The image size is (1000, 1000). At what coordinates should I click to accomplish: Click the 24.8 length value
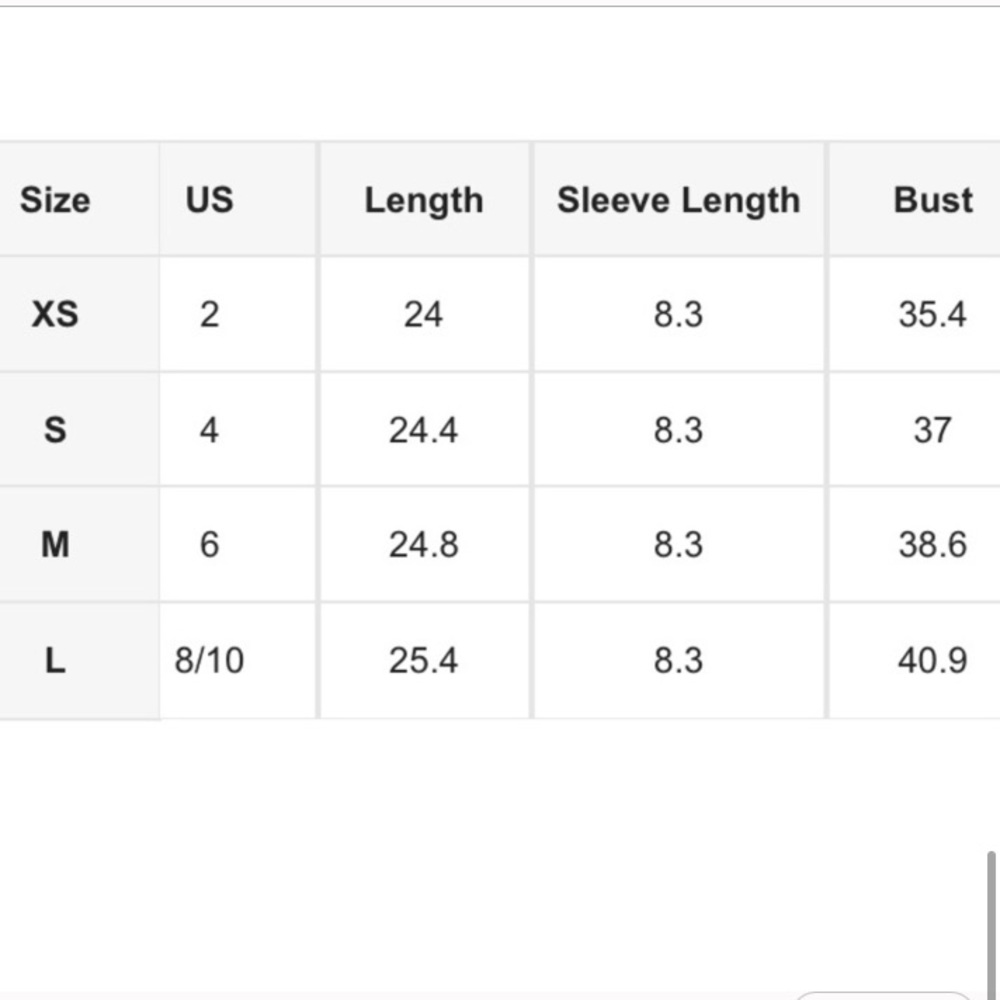pyautogui.click(x=424, y=545)
